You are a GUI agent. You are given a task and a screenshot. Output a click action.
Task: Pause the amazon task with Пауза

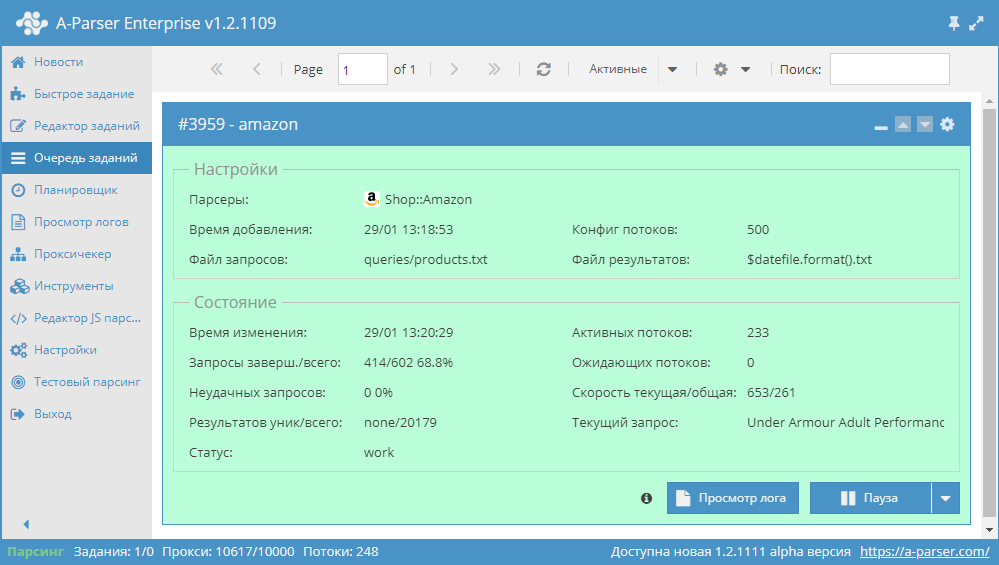tap(870, 498)
